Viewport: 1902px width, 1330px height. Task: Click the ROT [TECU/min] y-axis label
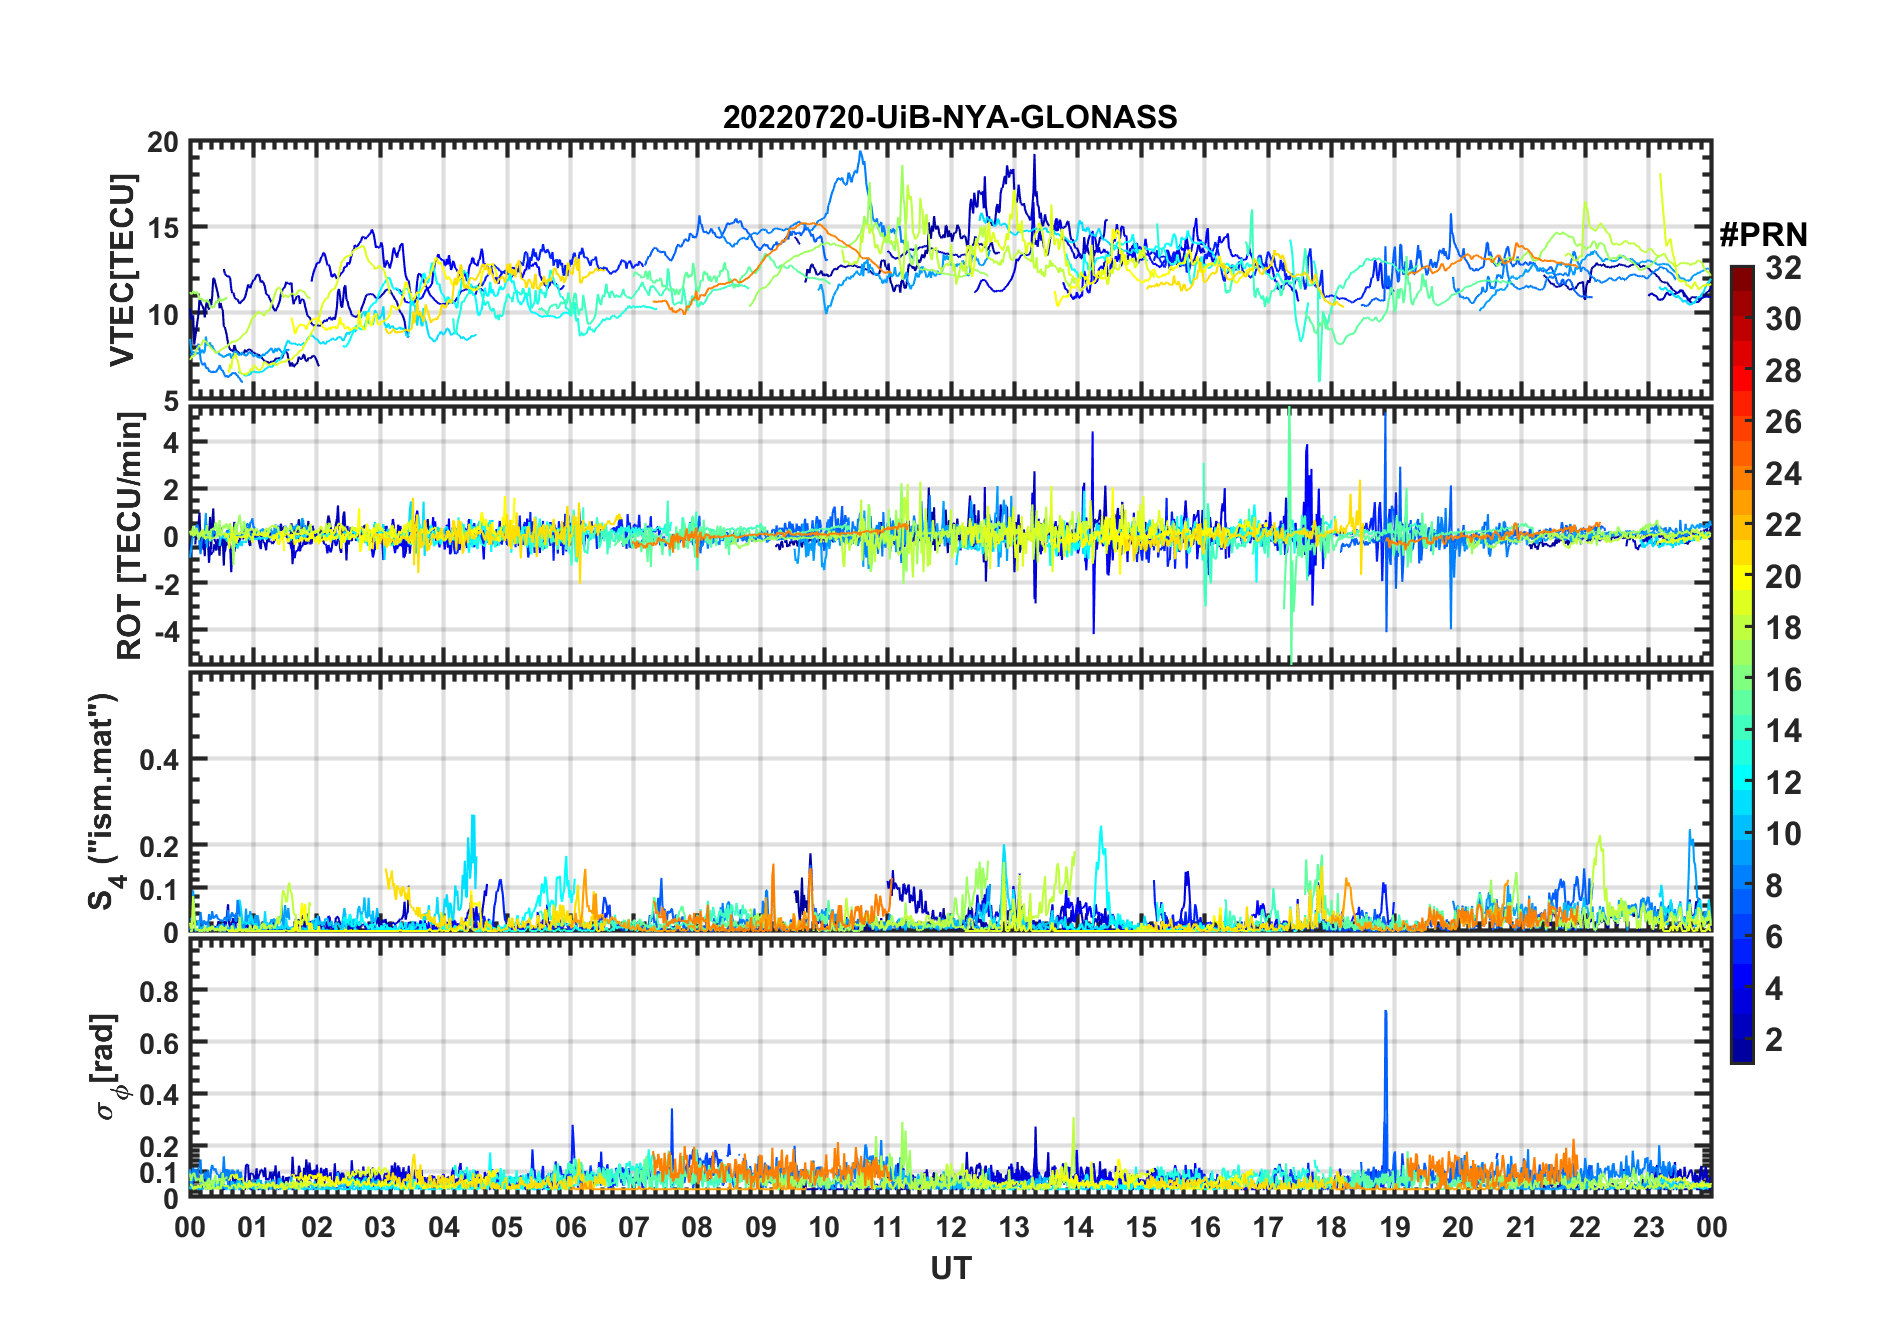pos(130,536)
